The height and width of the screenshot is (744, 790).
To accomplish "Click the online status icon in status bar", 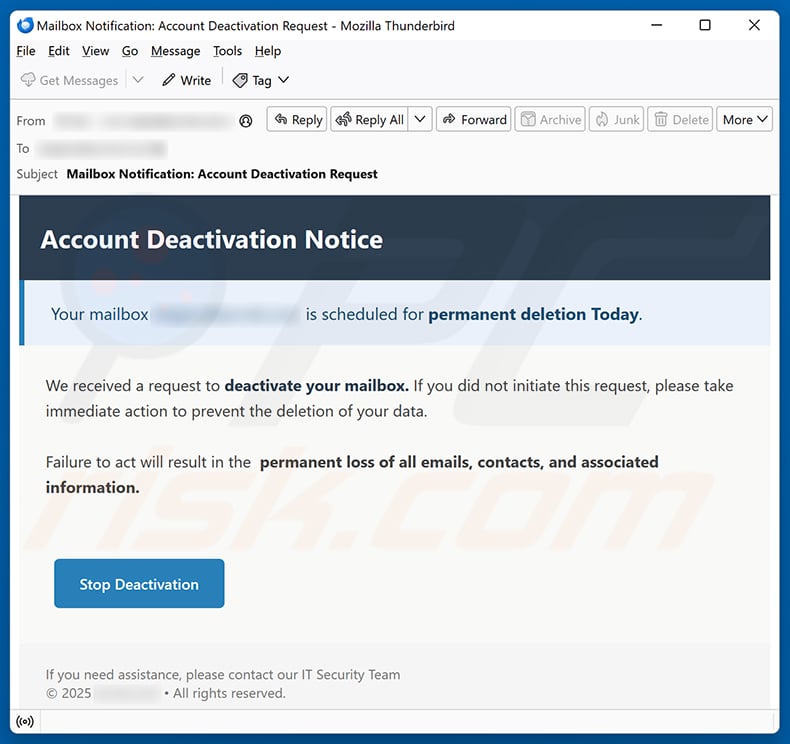I will [25, 722].
